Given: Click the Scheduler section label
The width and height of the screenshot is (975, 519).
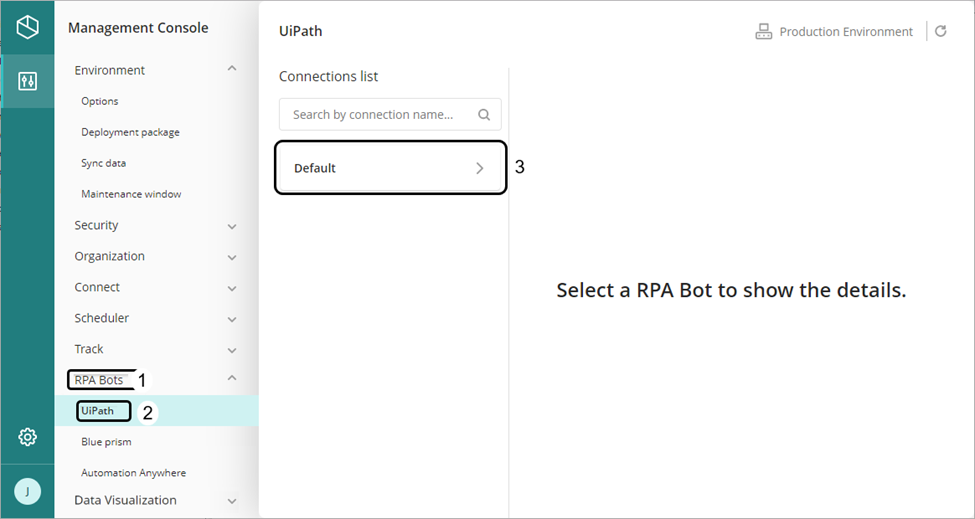Looking at the screenshot, I should coord(101,318).
